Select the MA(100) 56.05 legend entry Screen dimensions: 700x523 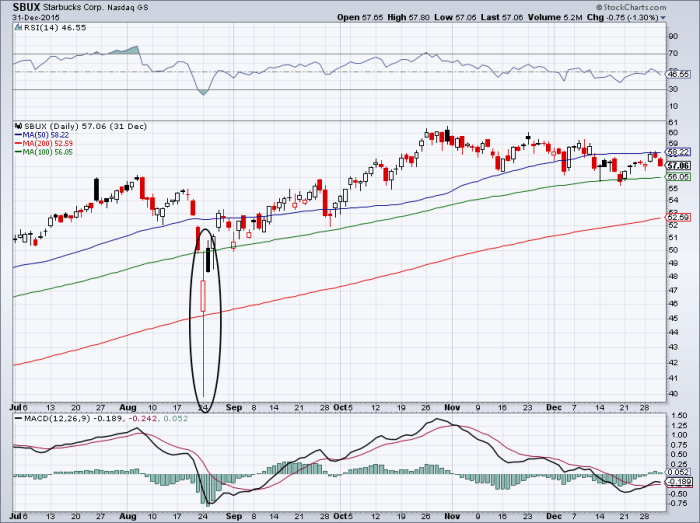click(x=44, y=152)
